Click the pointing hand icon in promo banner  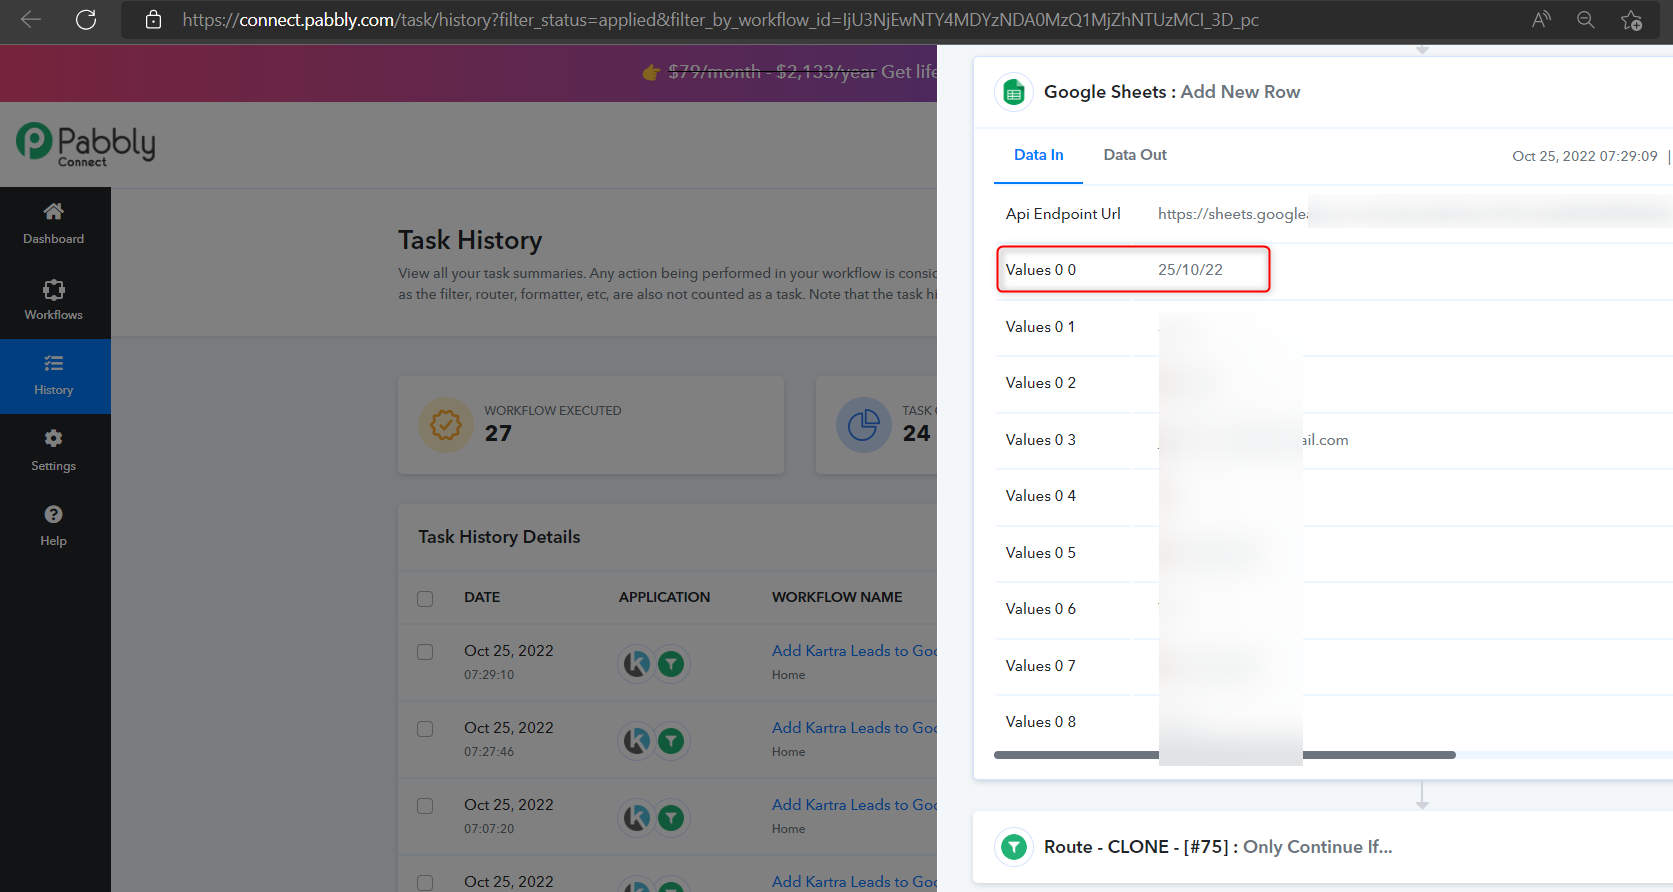651,72
